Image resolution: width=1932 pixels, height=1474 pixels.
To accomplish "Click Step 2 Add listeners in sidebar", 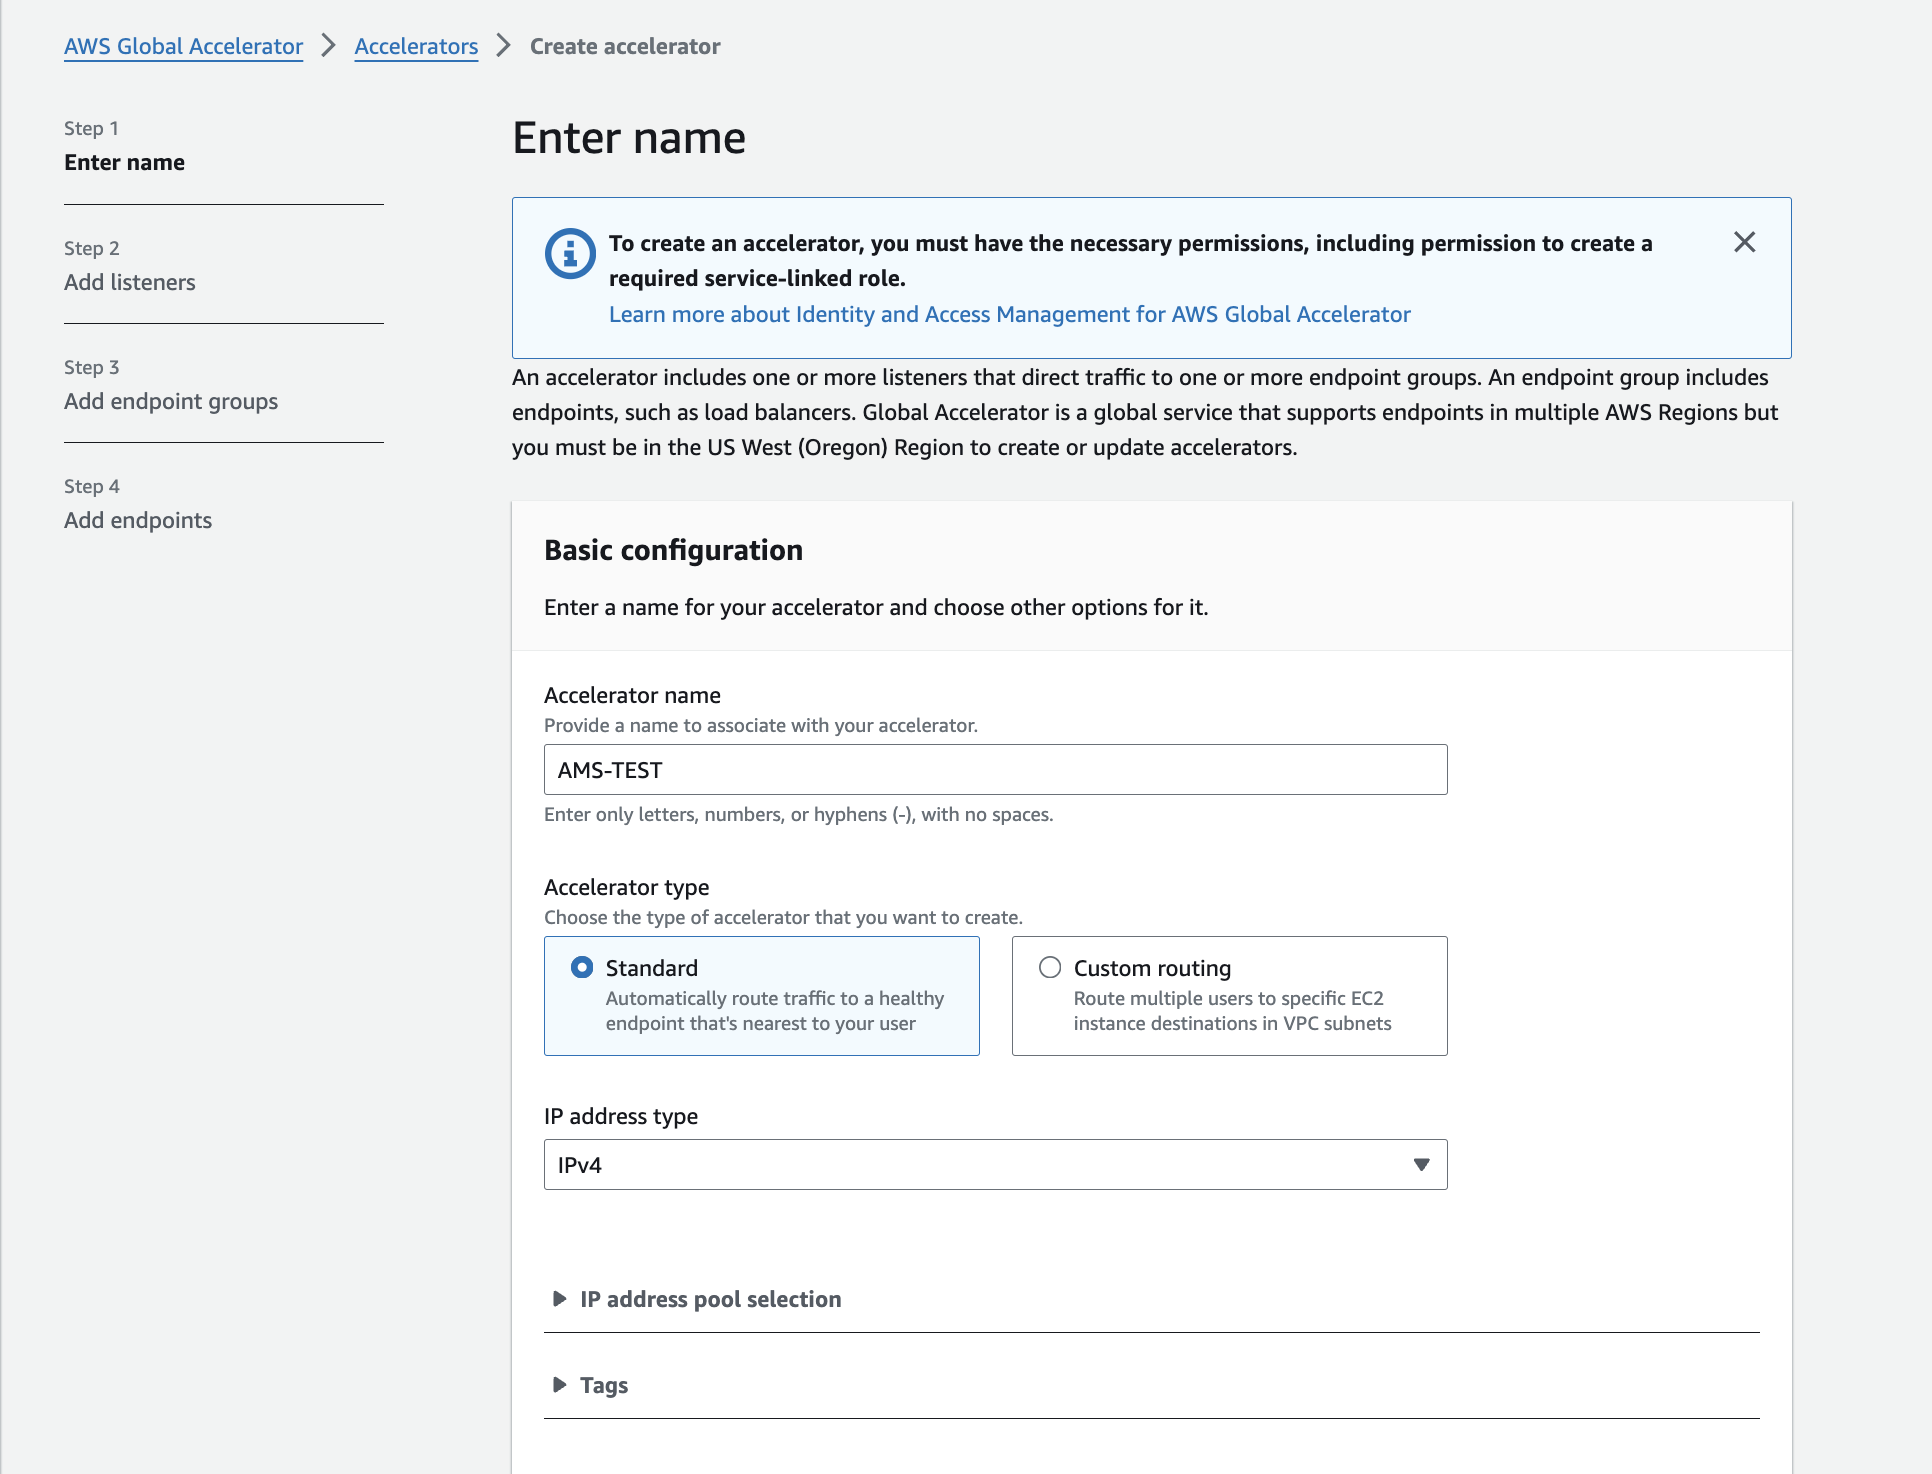I will pos(130,282).
